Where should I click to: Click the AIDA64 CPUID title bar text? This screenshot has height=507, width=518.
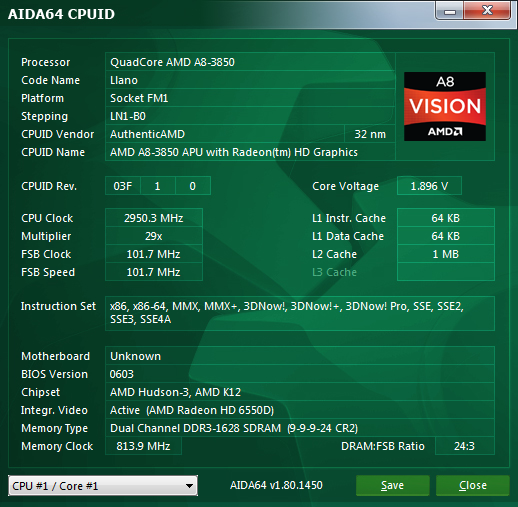[x=61, y=14]
